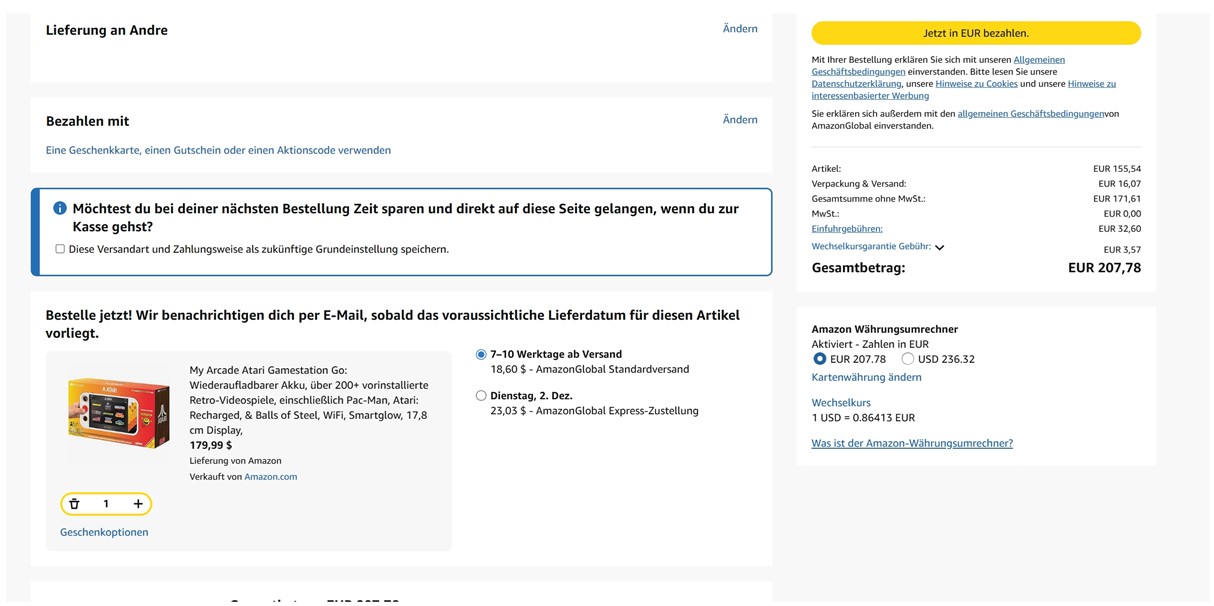The width and height of the screenshot is (1214, 606).
Task: Expand Wechselkursgarantie Gebühr details chevron
Action: coord(939,247)
